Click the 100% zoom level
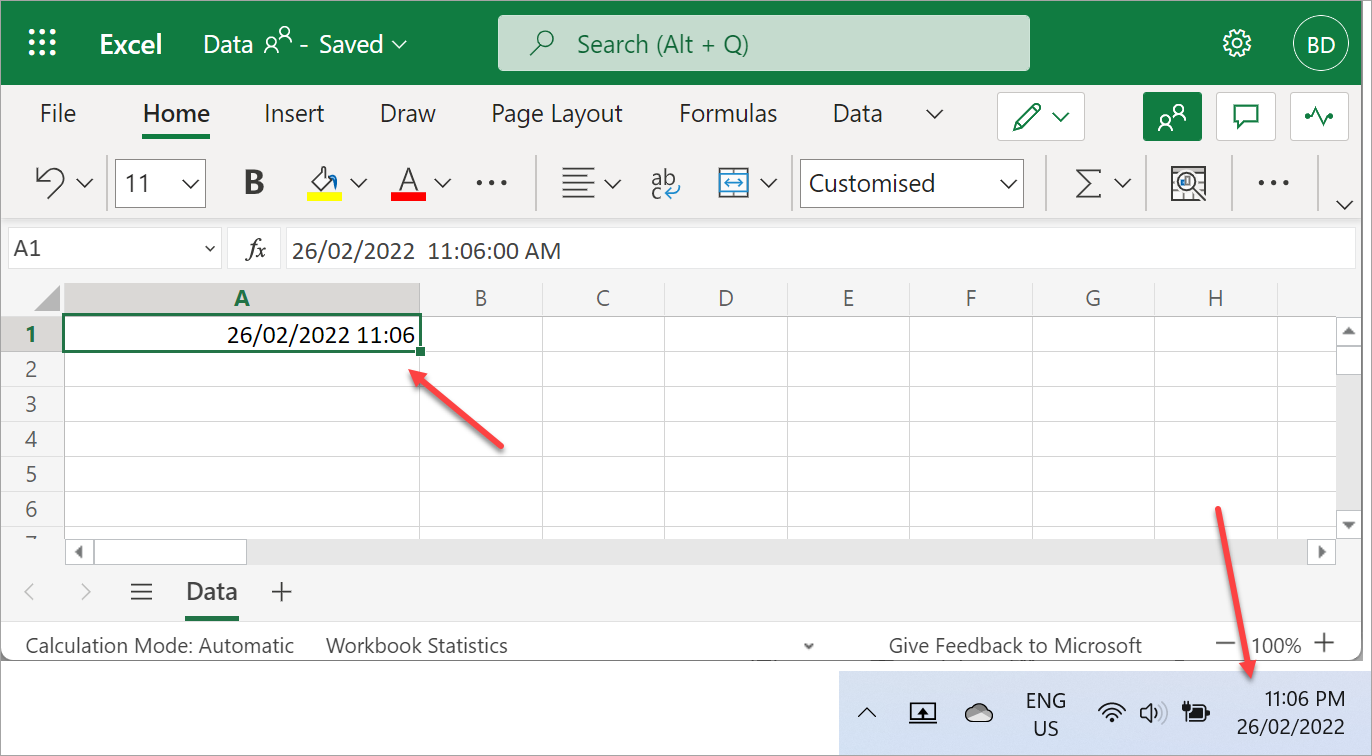1372x756 pixels. (x=1276, y=646)
